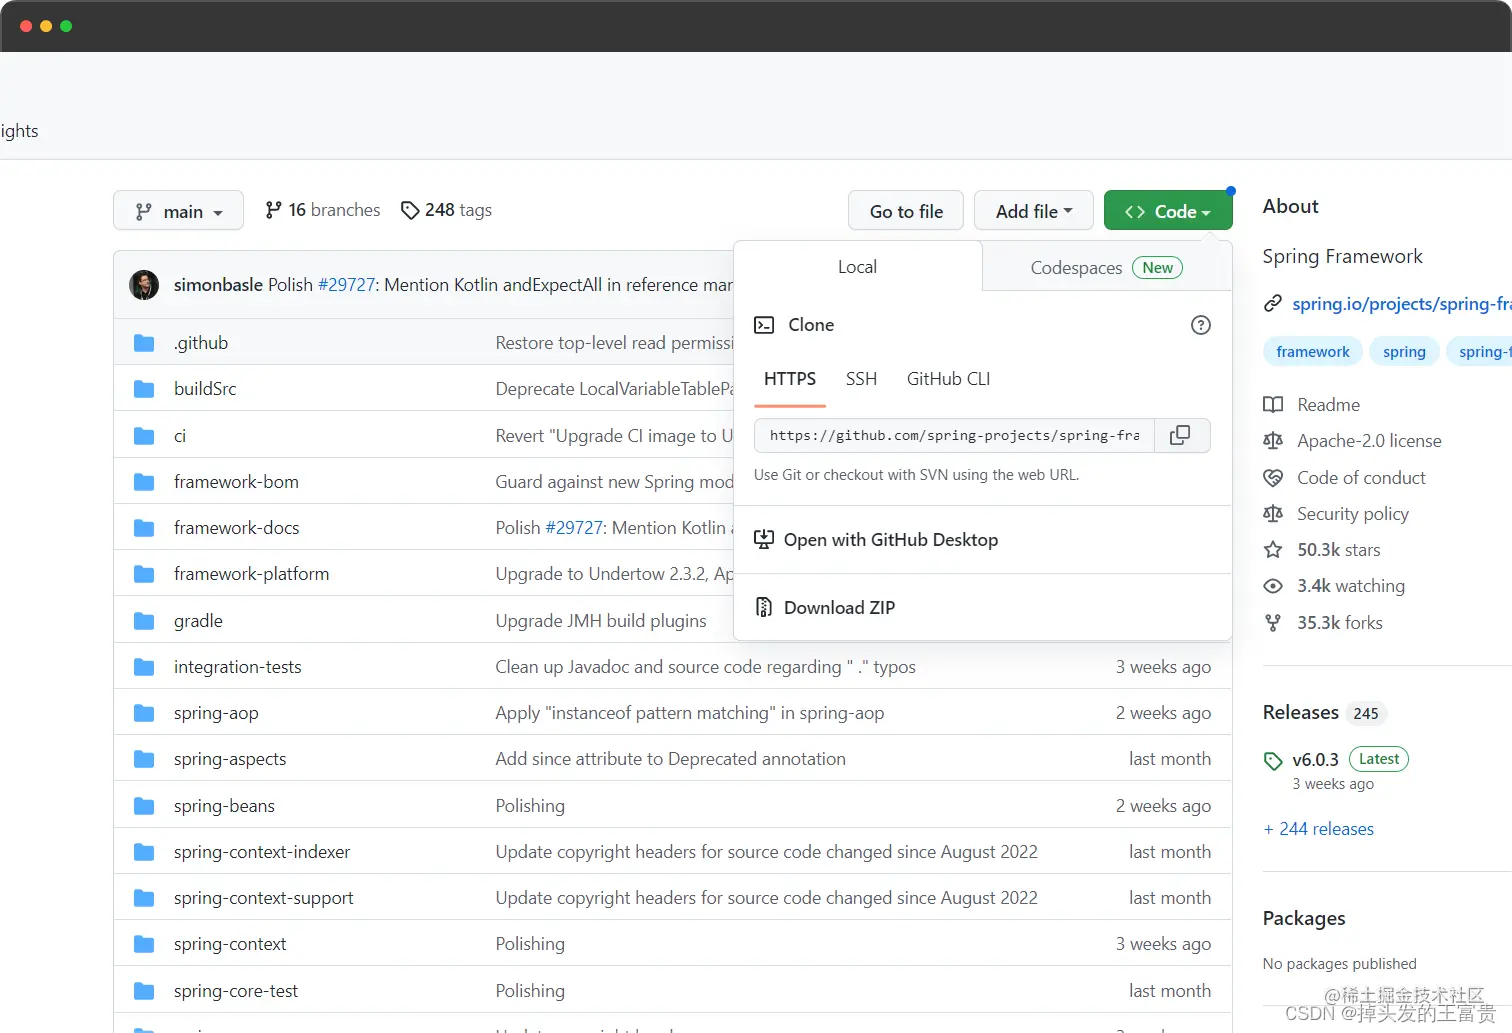The width and height of the screenshot is (1512, 1033).
Task: Click the buildSrc folder icon
Action: [144, 389]
